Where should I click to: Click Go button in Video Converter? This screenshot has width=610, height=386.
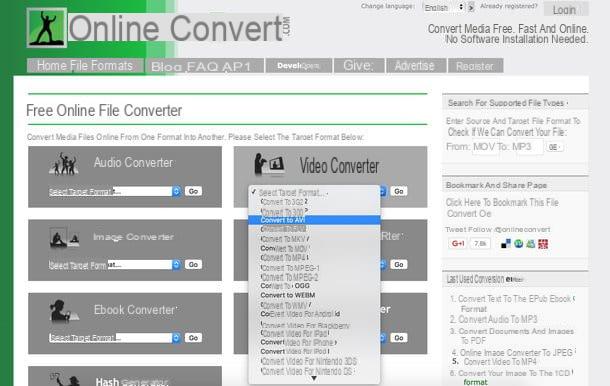pos(399,191)
